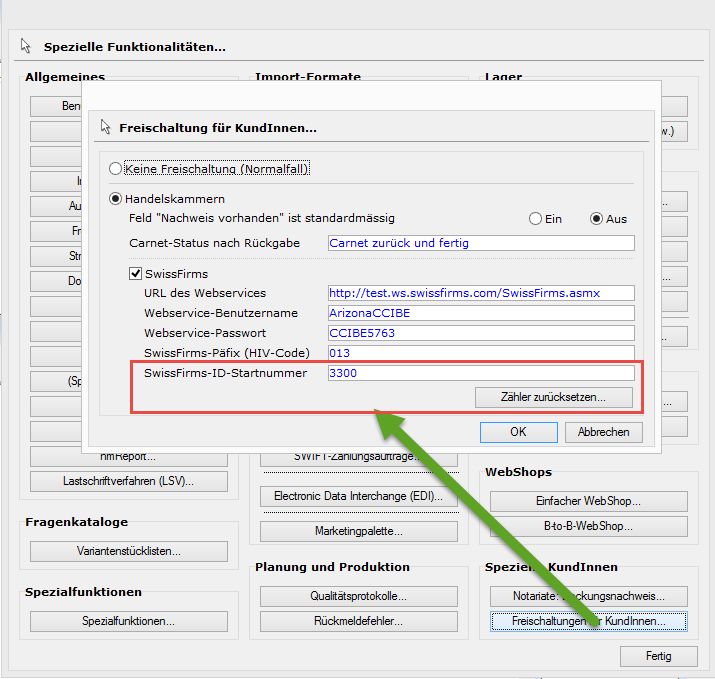This screenshot has width=715, height=679.
Task: Click the Carnet-Status nach Rückgabe field
Action: [x=481, y=243]
